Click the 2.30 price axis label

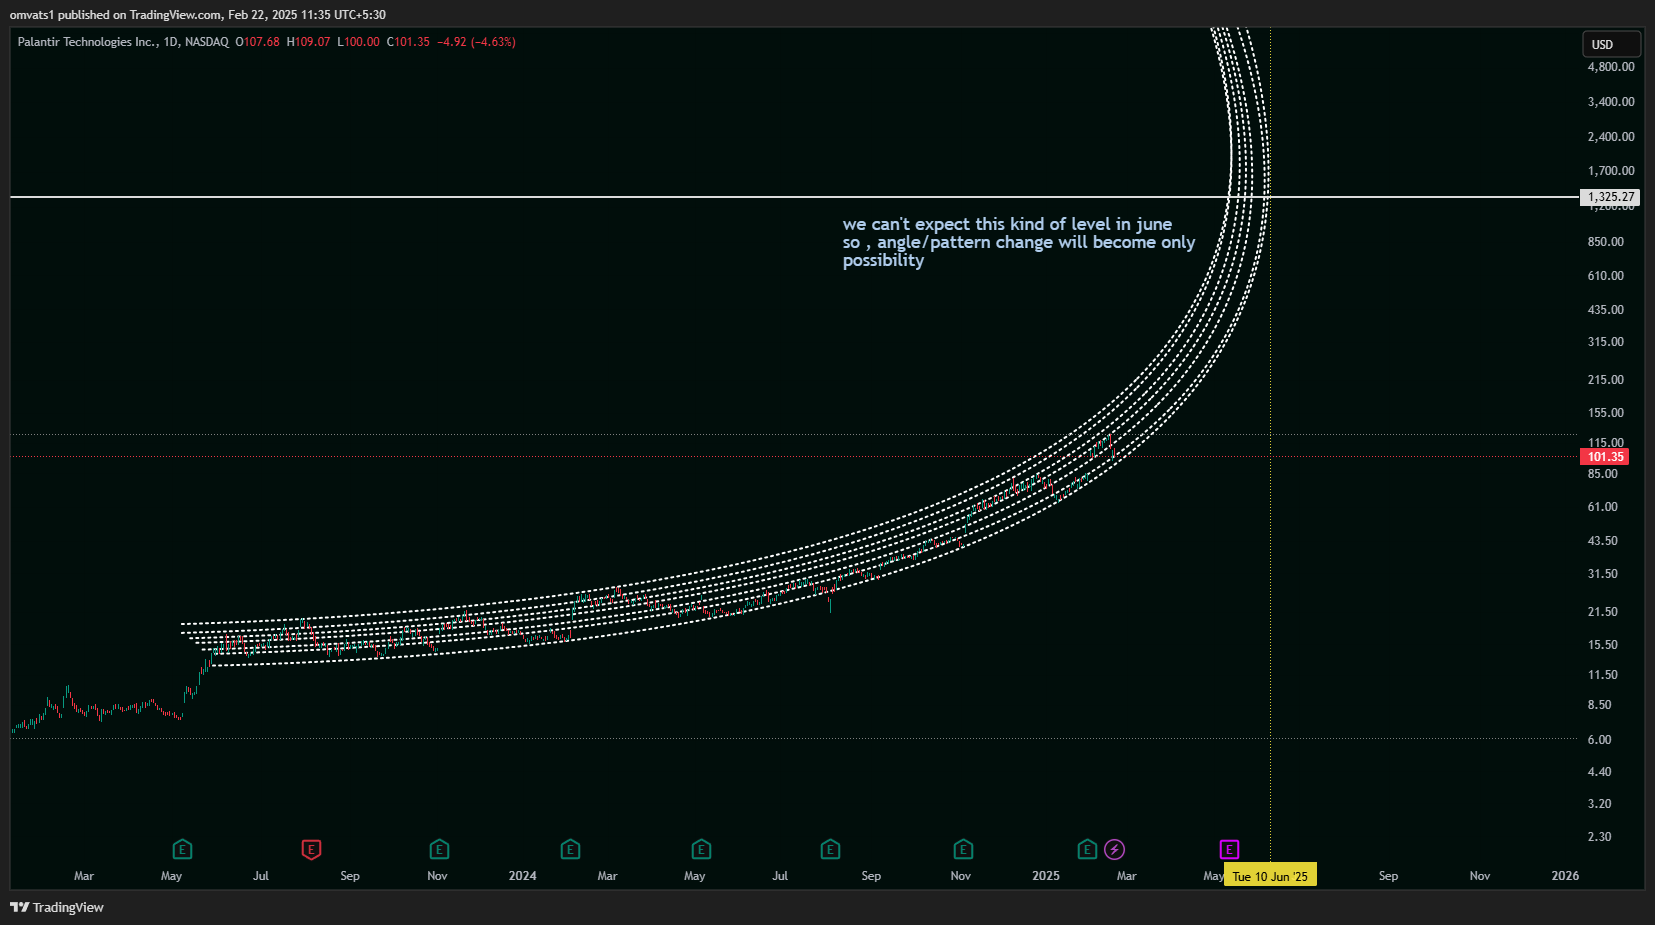[1600, 837]
